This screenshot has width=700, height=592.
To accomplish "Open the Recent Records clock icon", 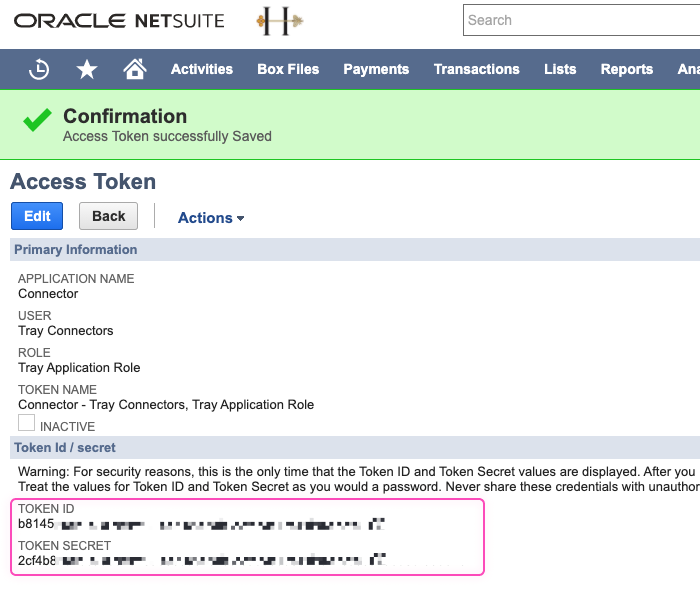I will point(39,69).
